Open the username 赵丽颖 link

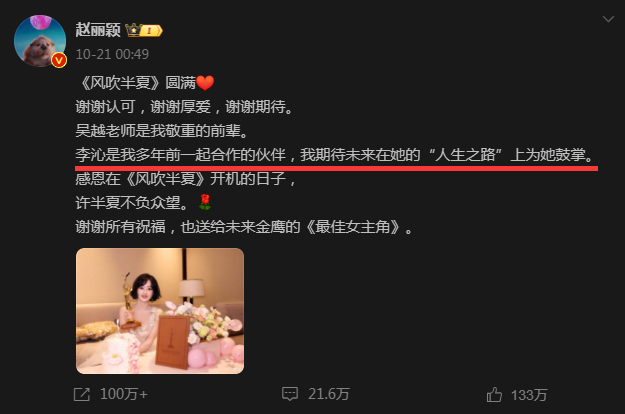98,30
